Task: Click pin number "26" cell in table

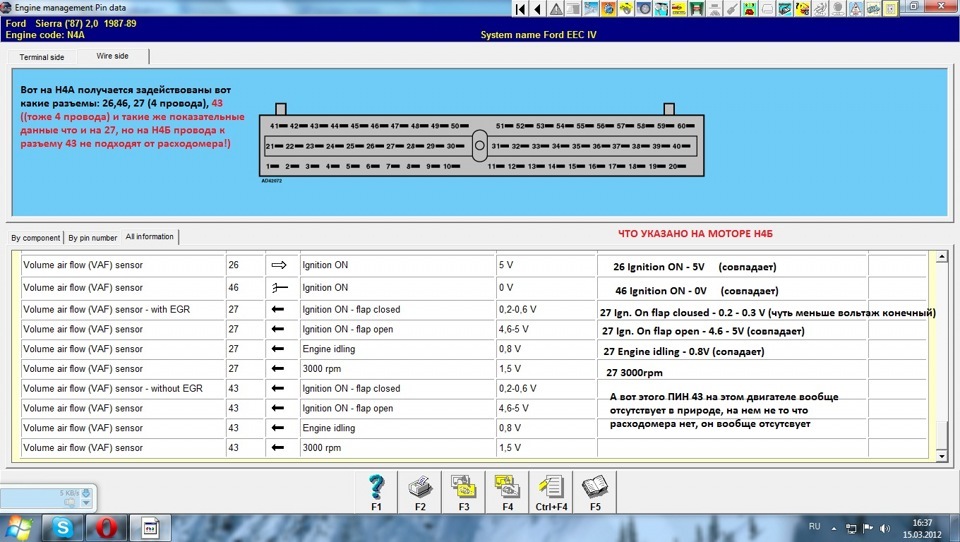Action: point(245,265)
